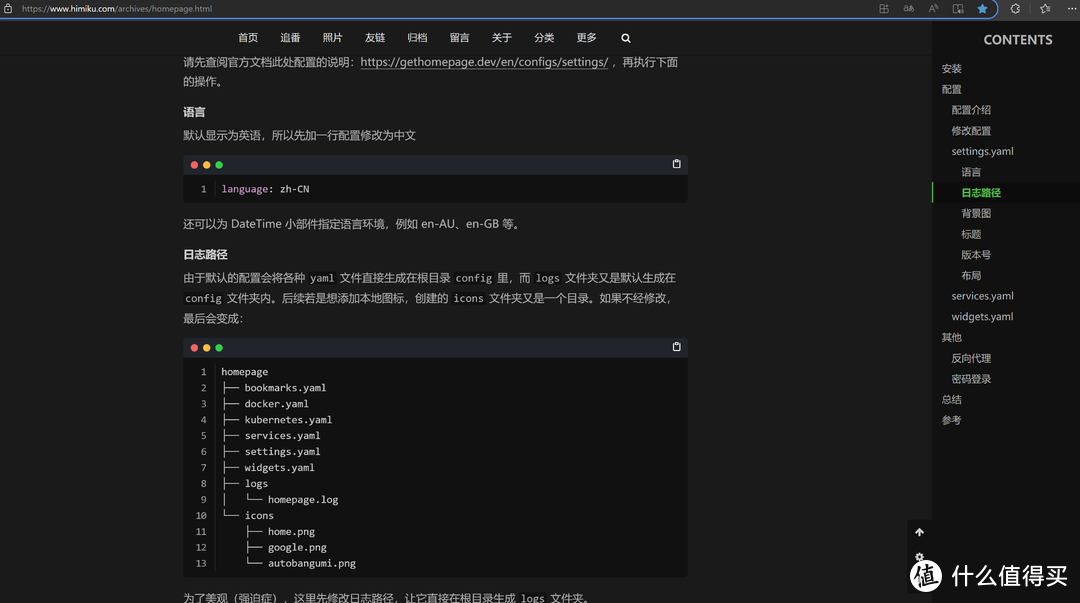The height and width of the screenshot is (603, 1080).
Task: Open site search via the magnifier icon
Action: (x=625, y=38)
